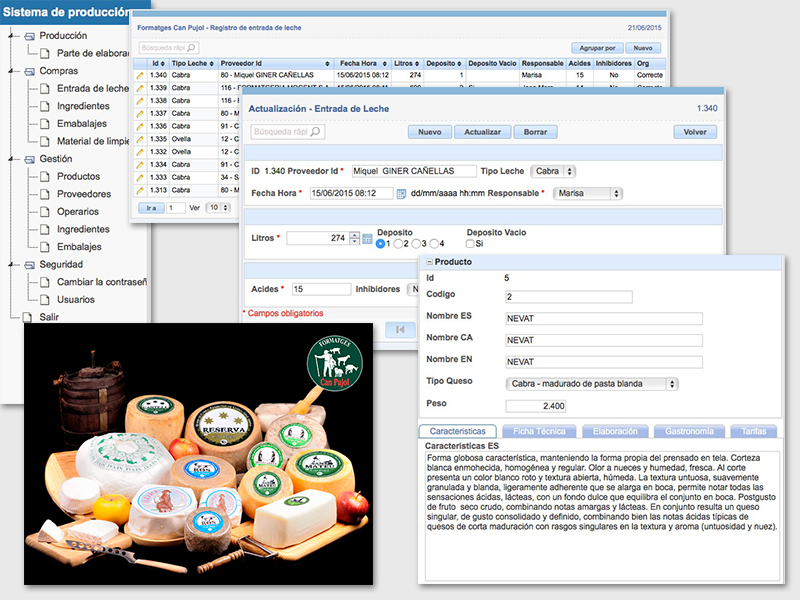This screenshot has width=800, height=600.
Task: Click Borrar button
Action: click(535, 132)
